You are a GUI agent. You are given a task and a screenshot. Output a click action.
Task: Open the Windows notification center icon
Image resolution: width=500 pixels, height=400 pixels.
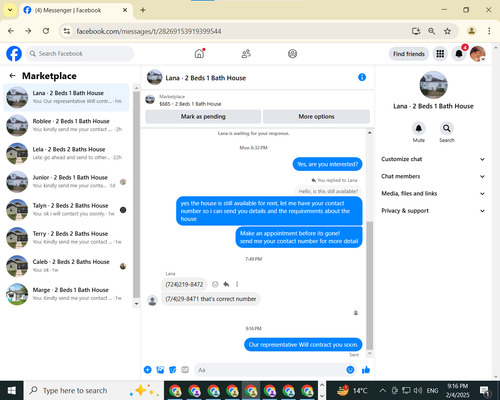point(485,390)
